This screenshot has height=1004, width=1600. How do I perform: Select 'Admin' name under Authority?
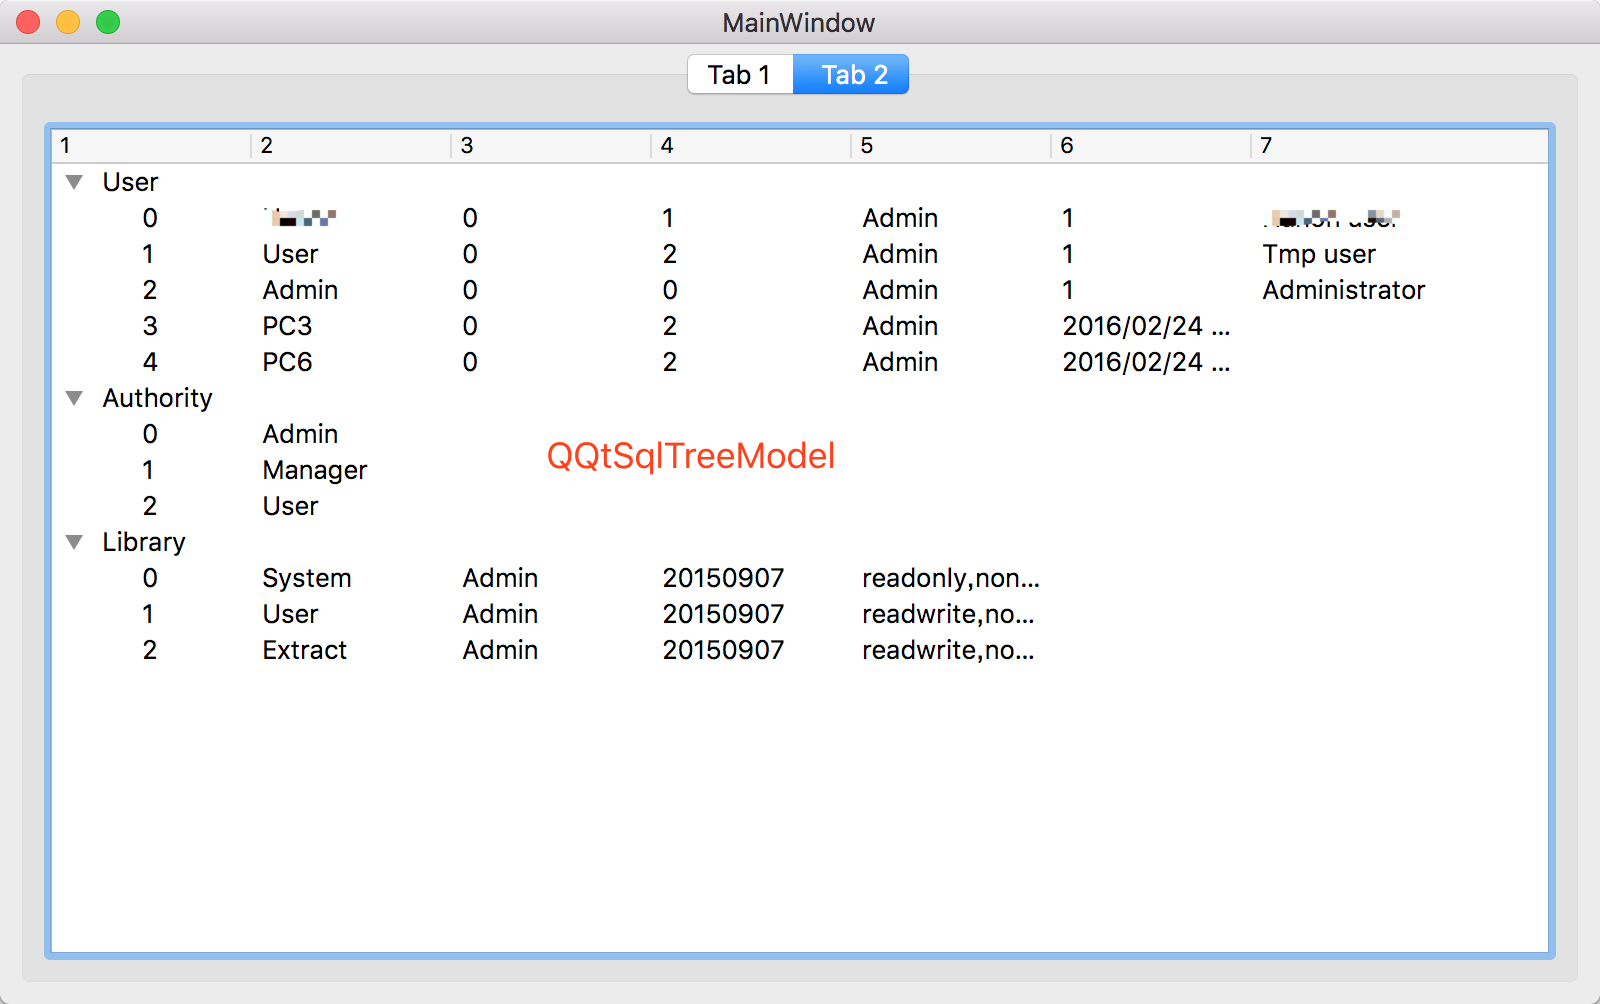coord(300,434)
